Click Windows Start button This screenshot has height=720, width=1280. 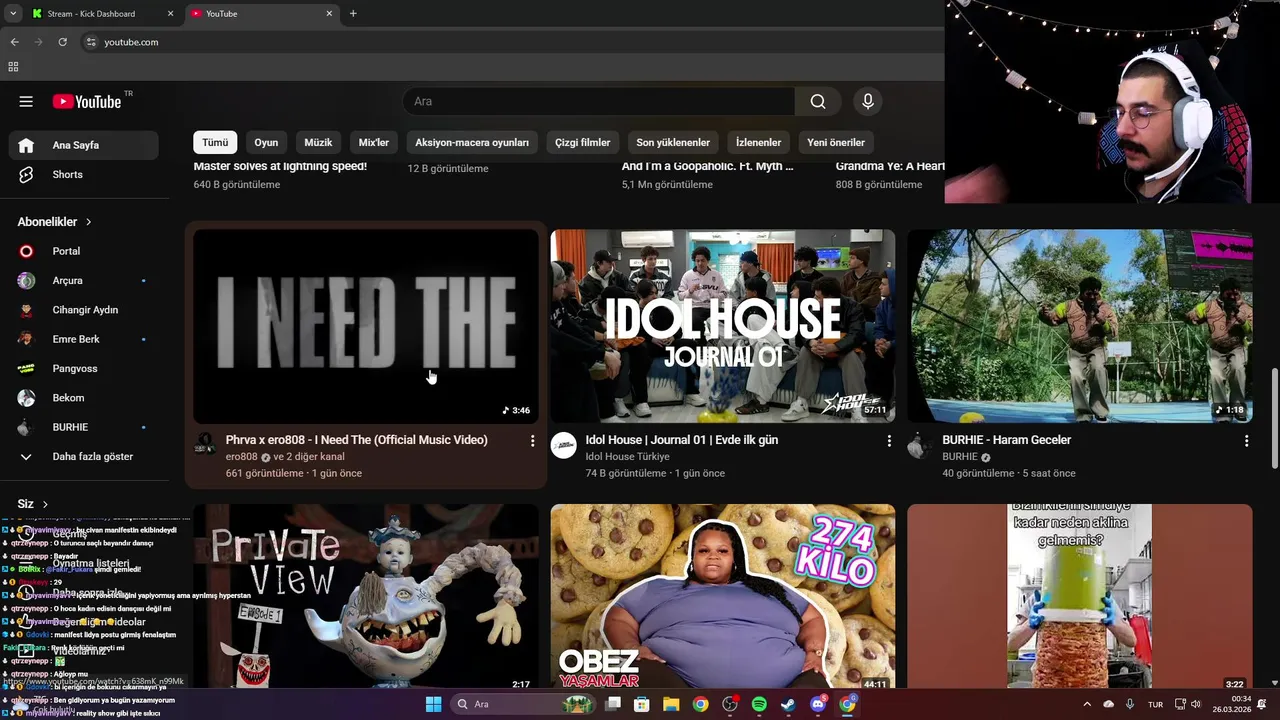[433, 704]
